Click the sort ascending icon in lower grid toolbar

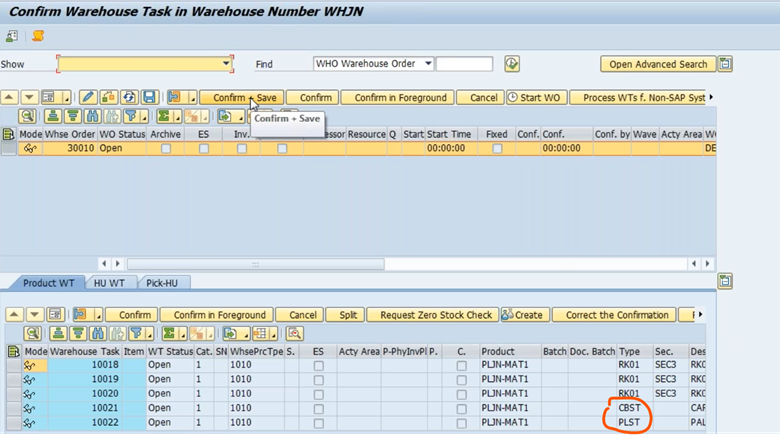point(58,333)
